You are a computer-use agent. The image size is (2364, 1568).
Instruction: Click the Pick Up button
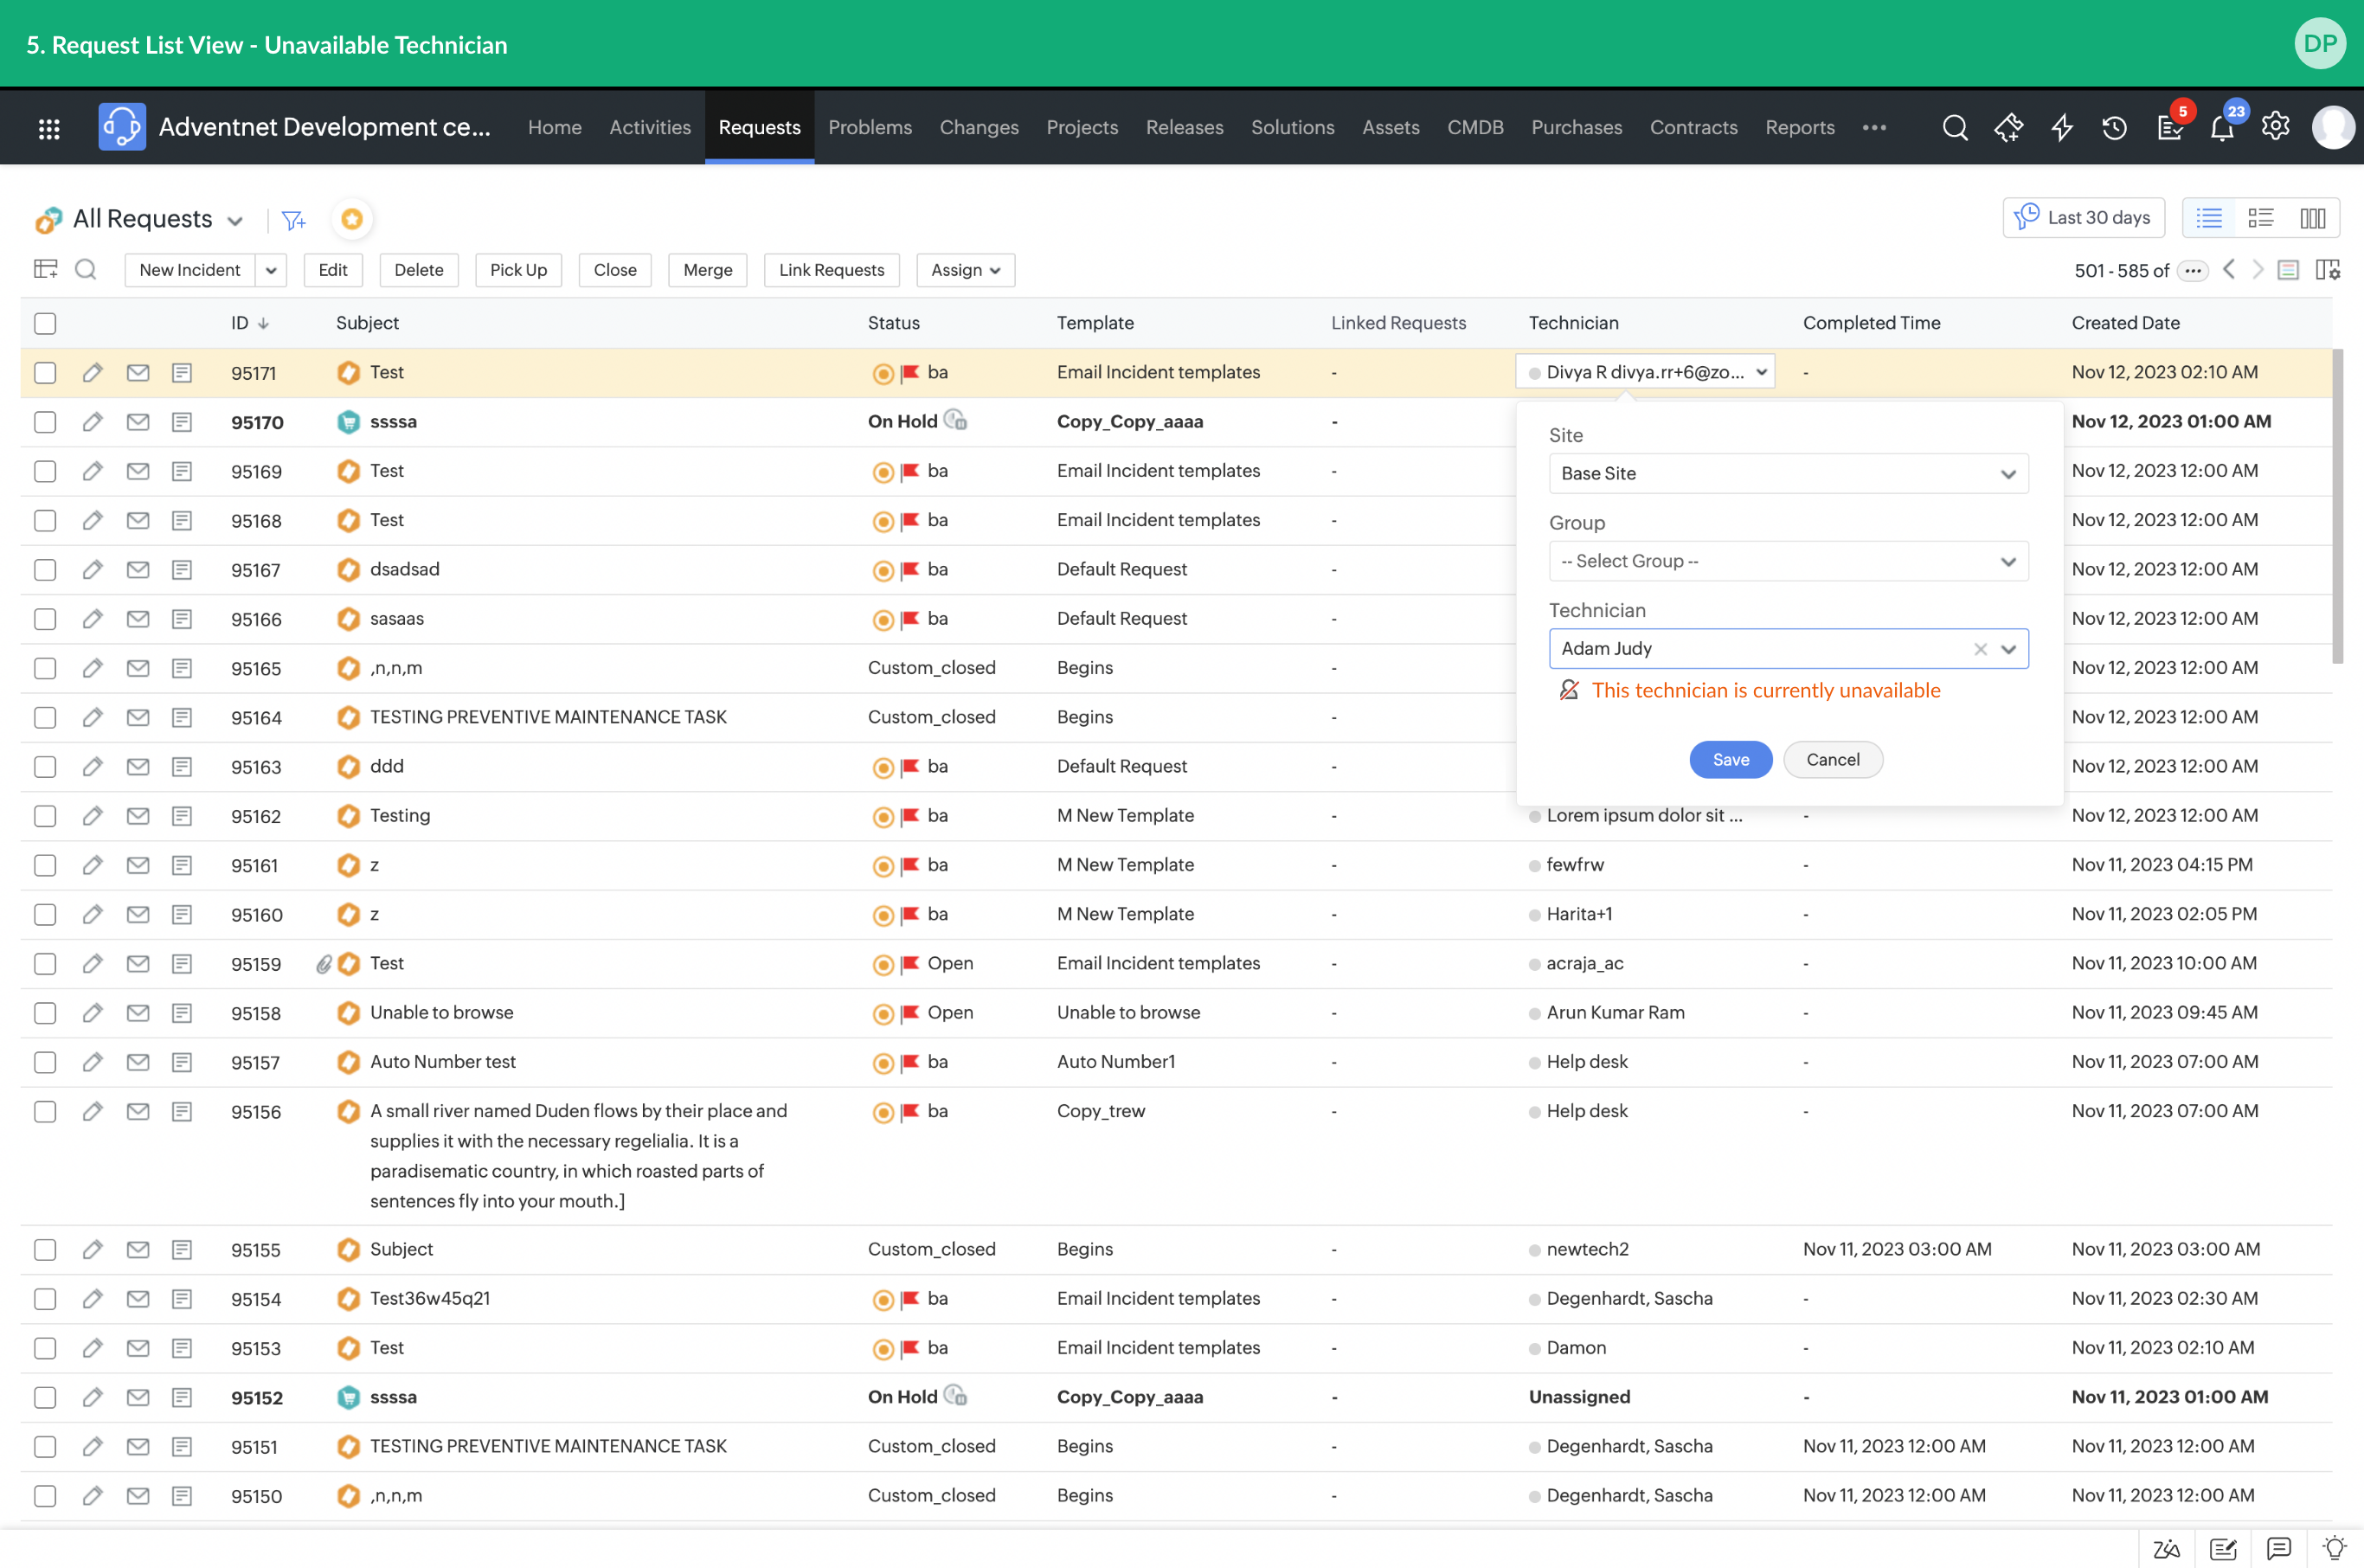[x=518, y=270]
